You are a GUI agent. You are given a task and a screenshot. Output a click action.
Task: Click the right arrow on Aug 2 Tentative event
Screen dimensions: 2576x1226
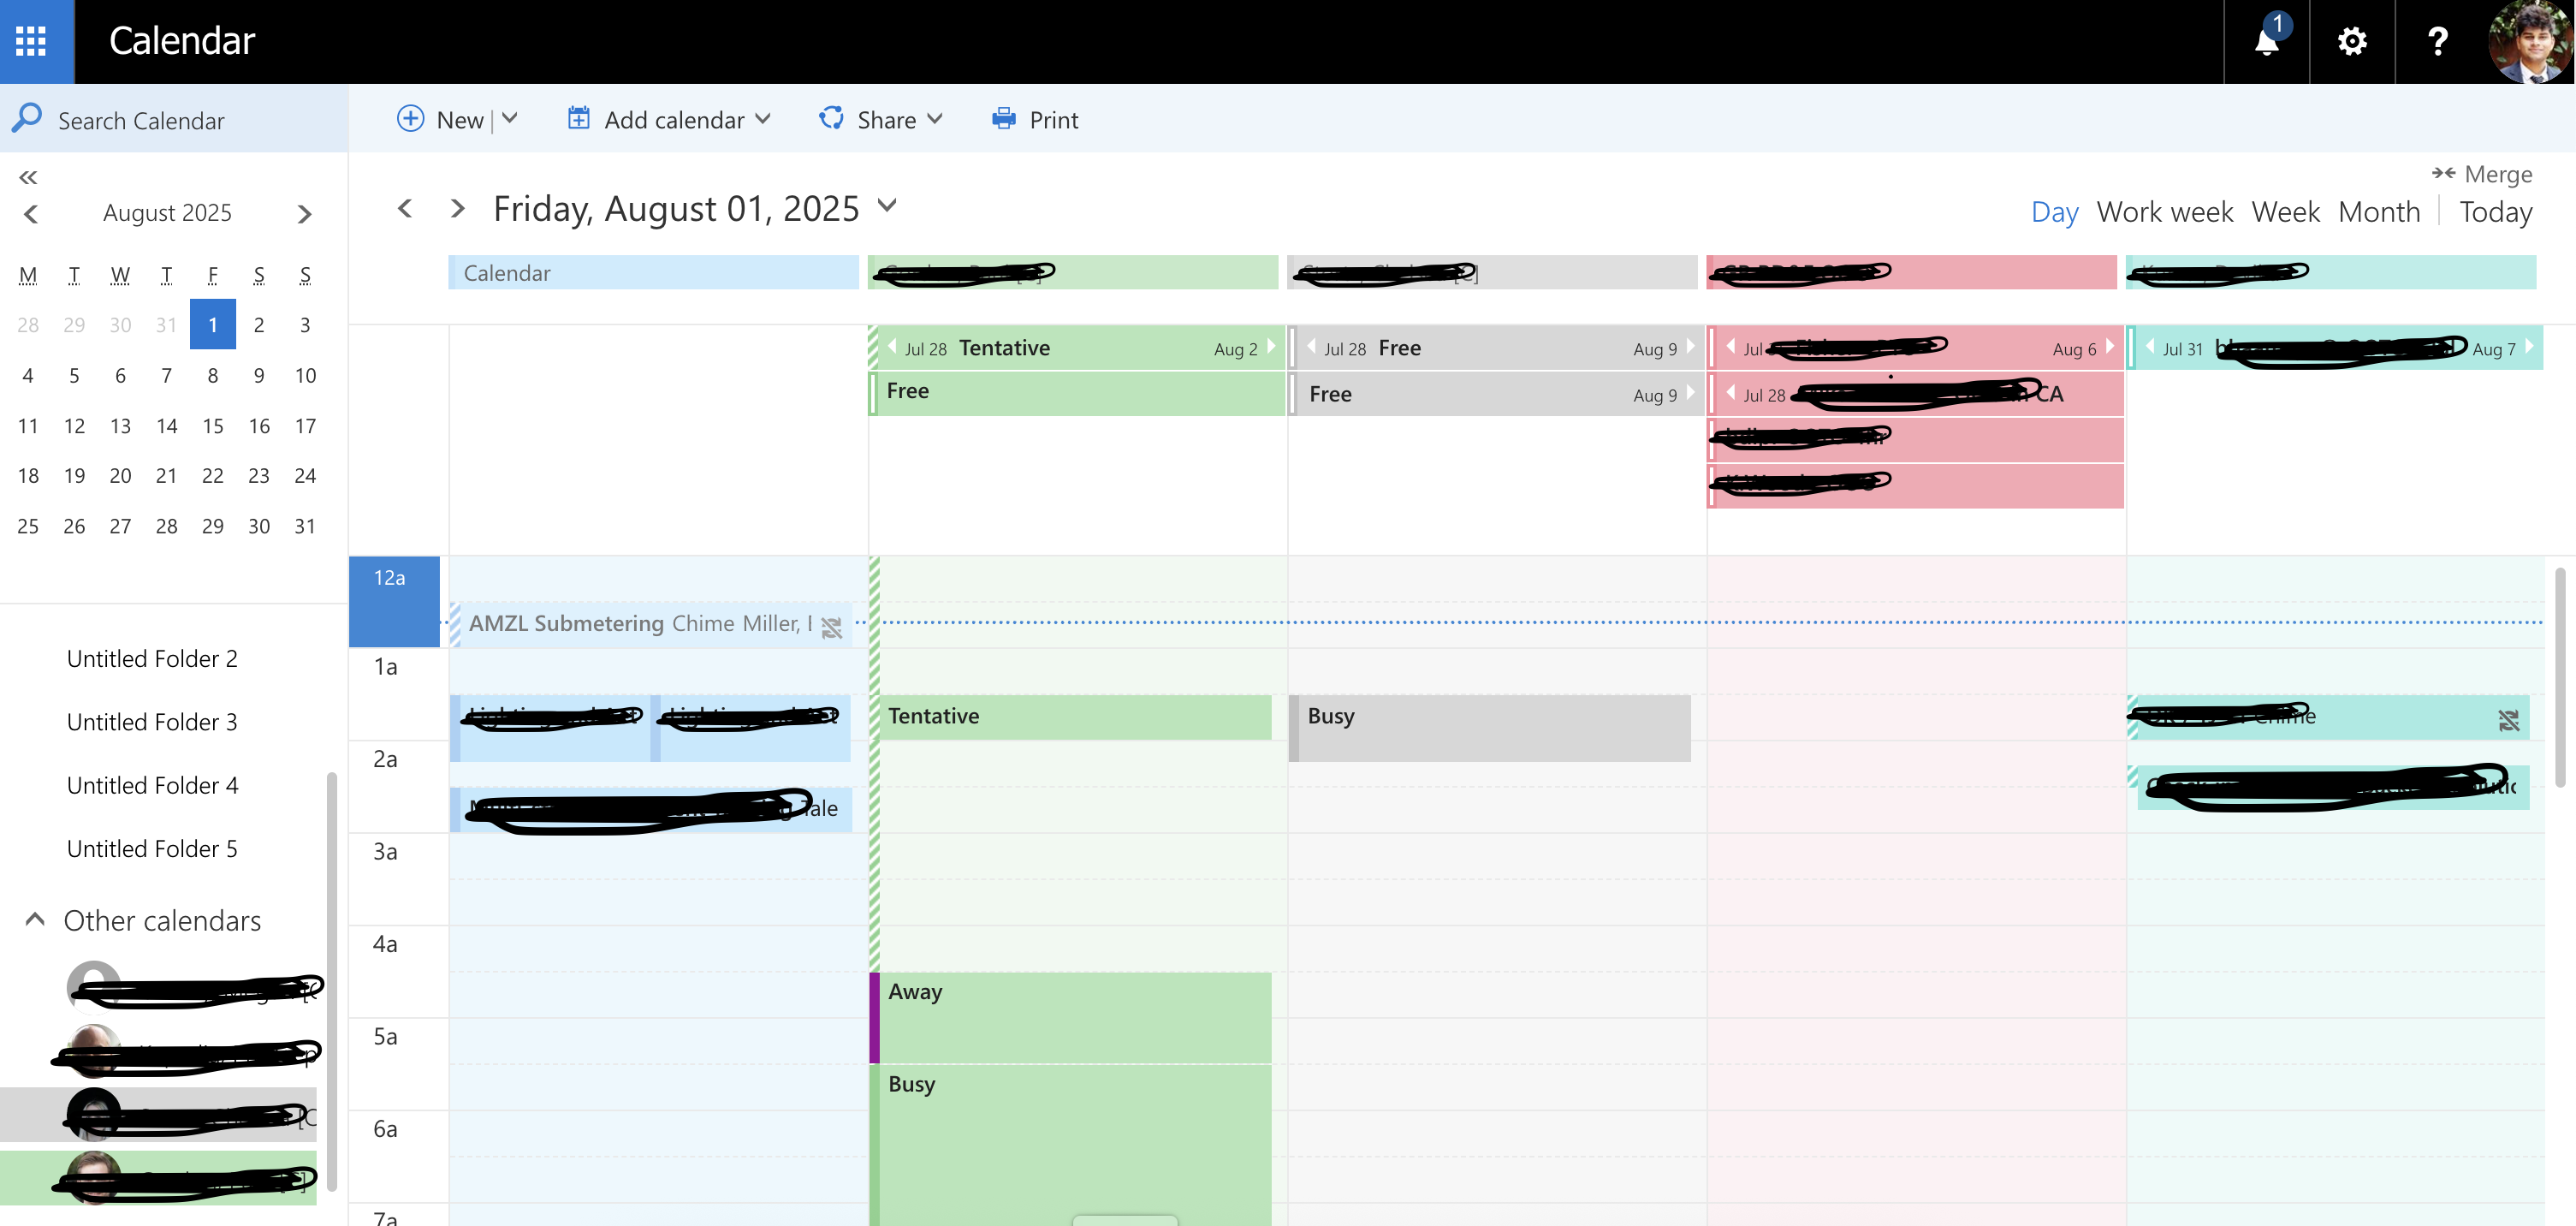1271,346
